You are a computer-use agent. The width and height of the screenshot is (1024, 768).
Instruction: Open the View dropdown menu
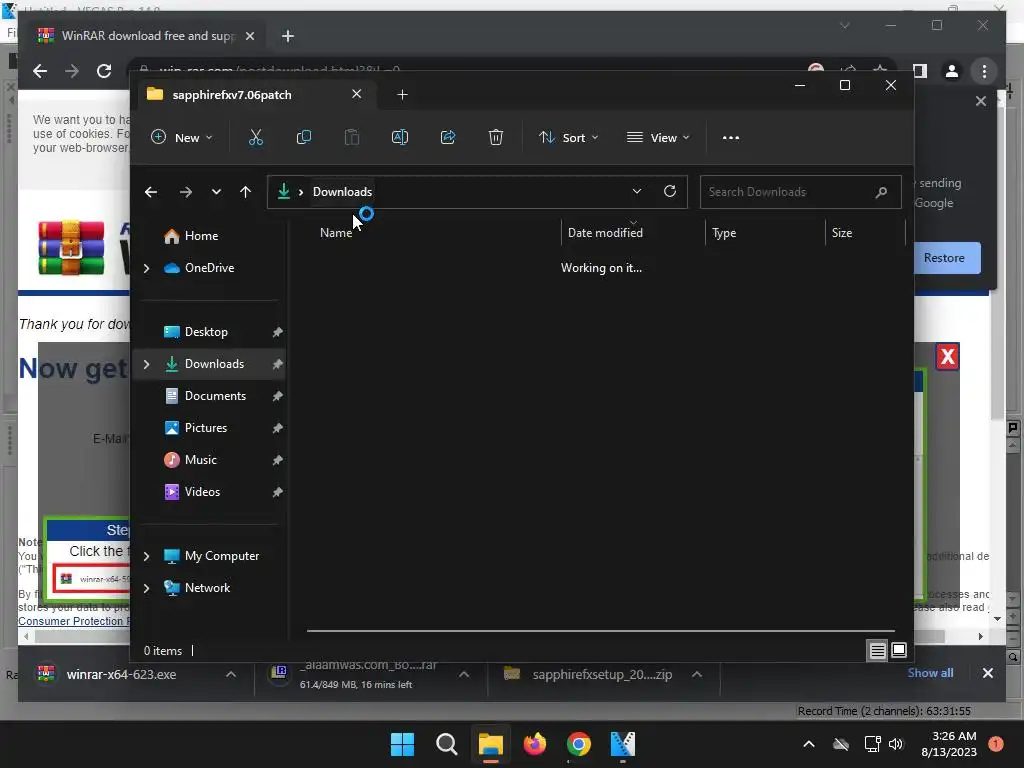[658, 138]
